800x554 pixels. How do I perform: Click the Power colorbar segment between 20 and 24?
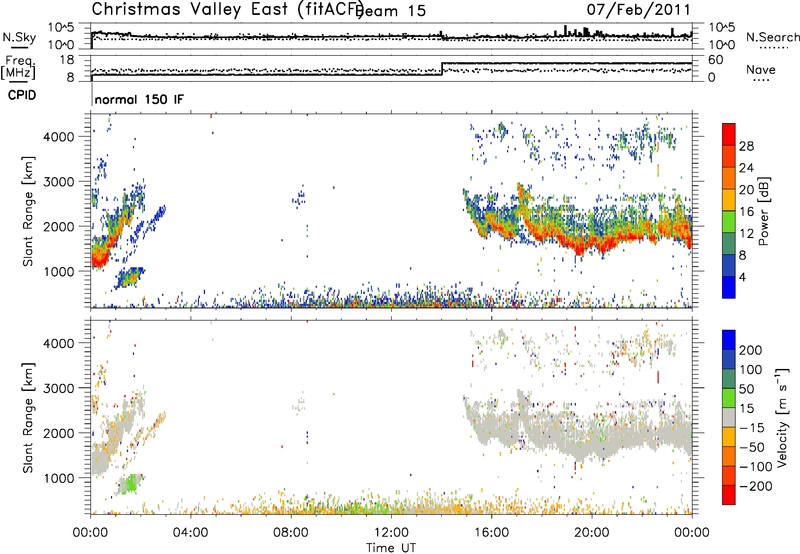[729, 179]
